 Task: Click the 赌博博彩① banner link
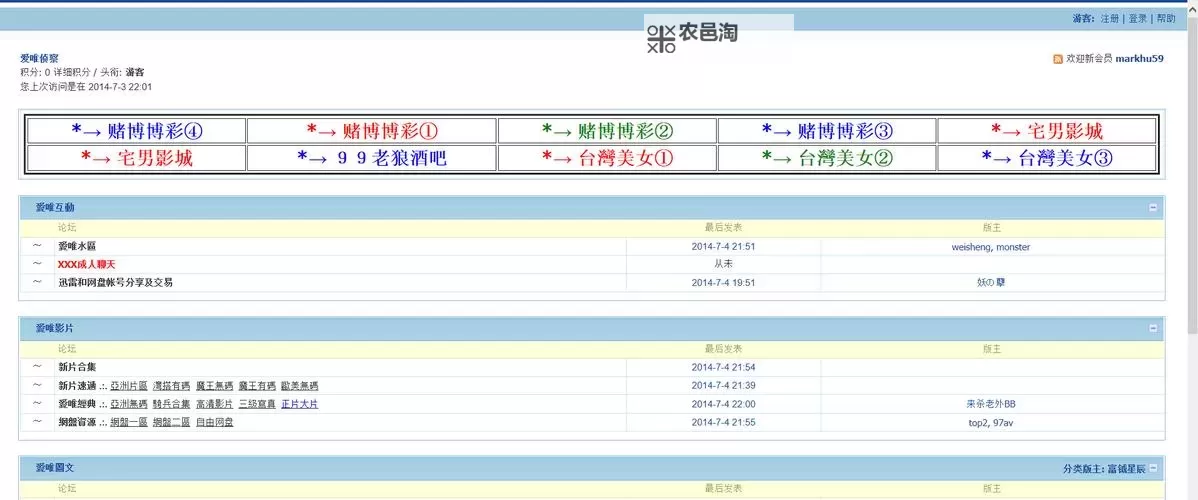[x=372, y=131]
